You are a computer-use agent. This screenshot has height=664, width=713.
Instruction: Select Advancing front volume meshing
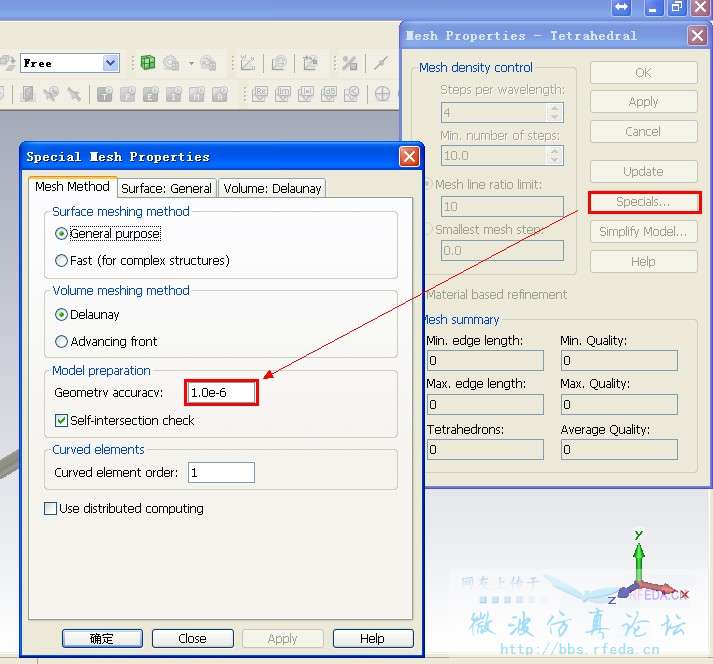(61, 342)
